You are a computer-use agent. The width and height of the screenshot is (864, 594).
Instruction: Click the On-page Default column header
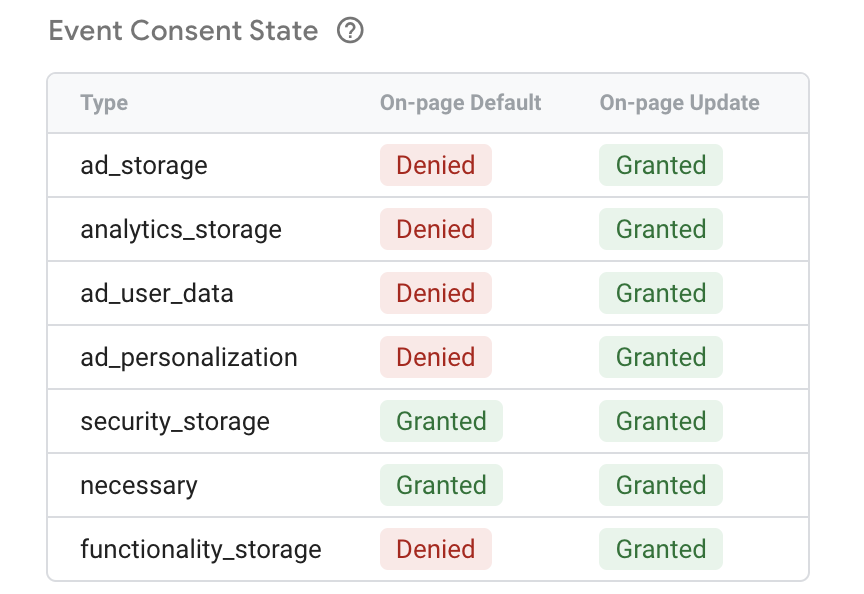point(460,103)
